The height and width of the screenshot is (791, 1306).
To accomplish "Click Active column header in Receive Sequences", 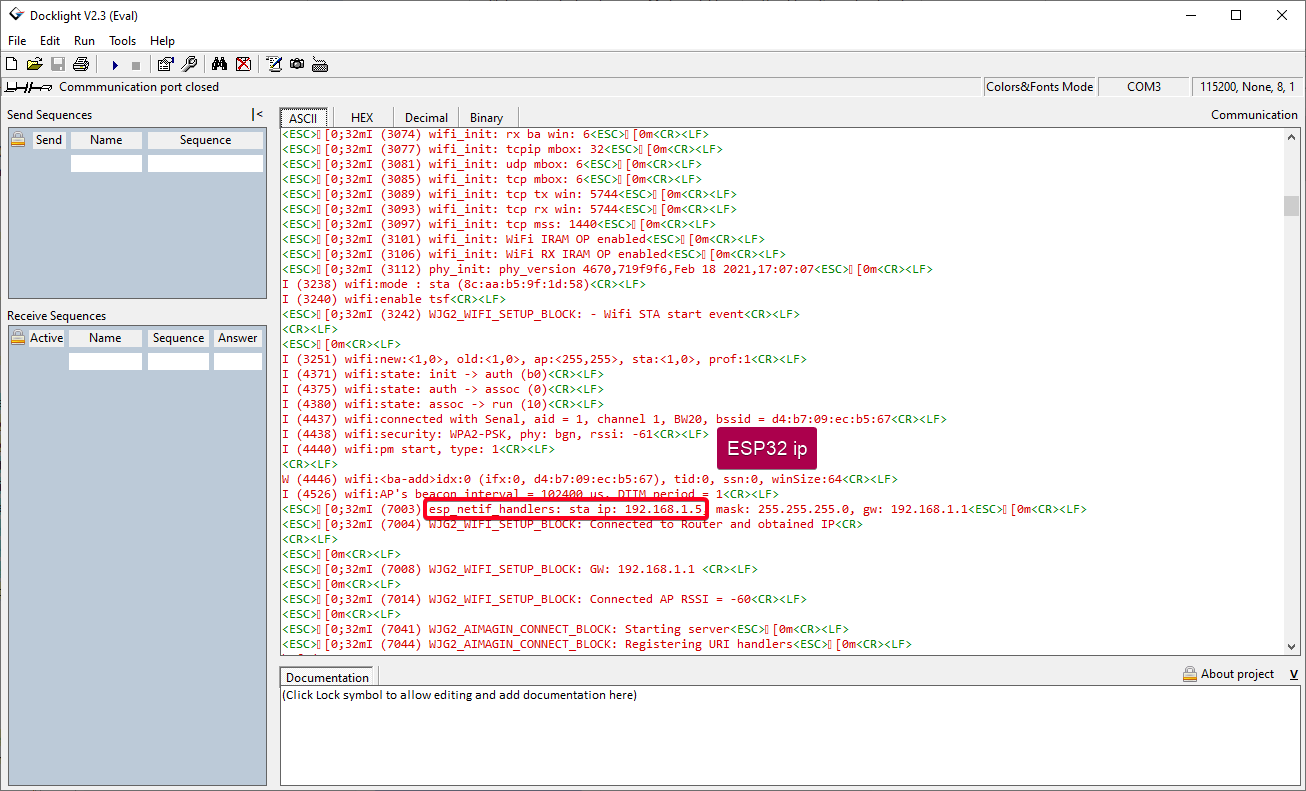I will click(x=47, y=338).
